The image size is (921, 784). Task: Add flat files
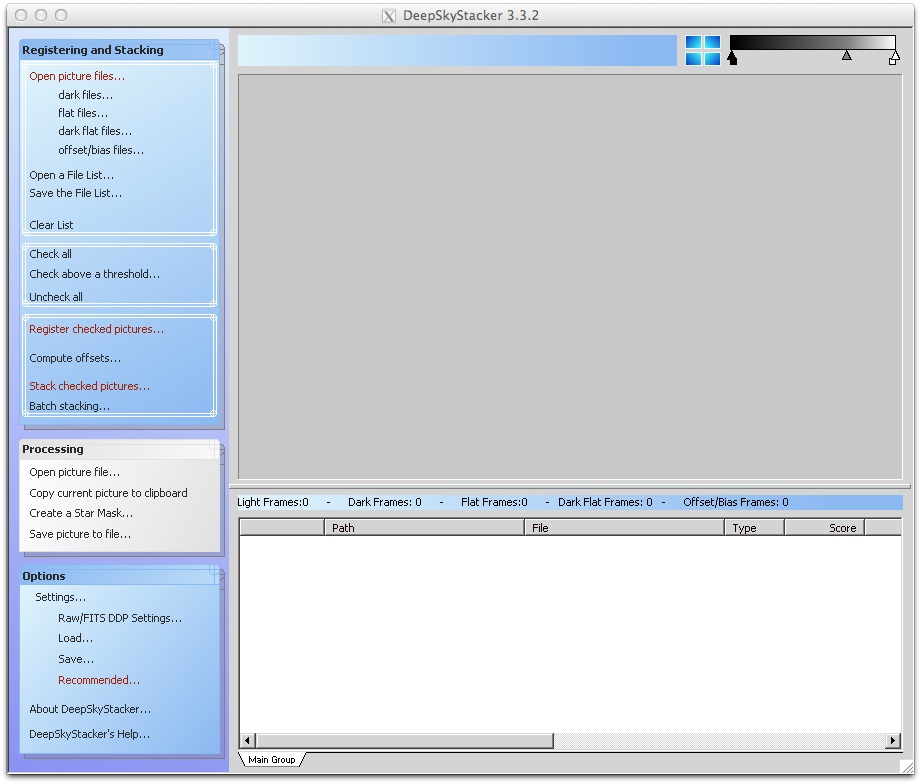[83, 113]
